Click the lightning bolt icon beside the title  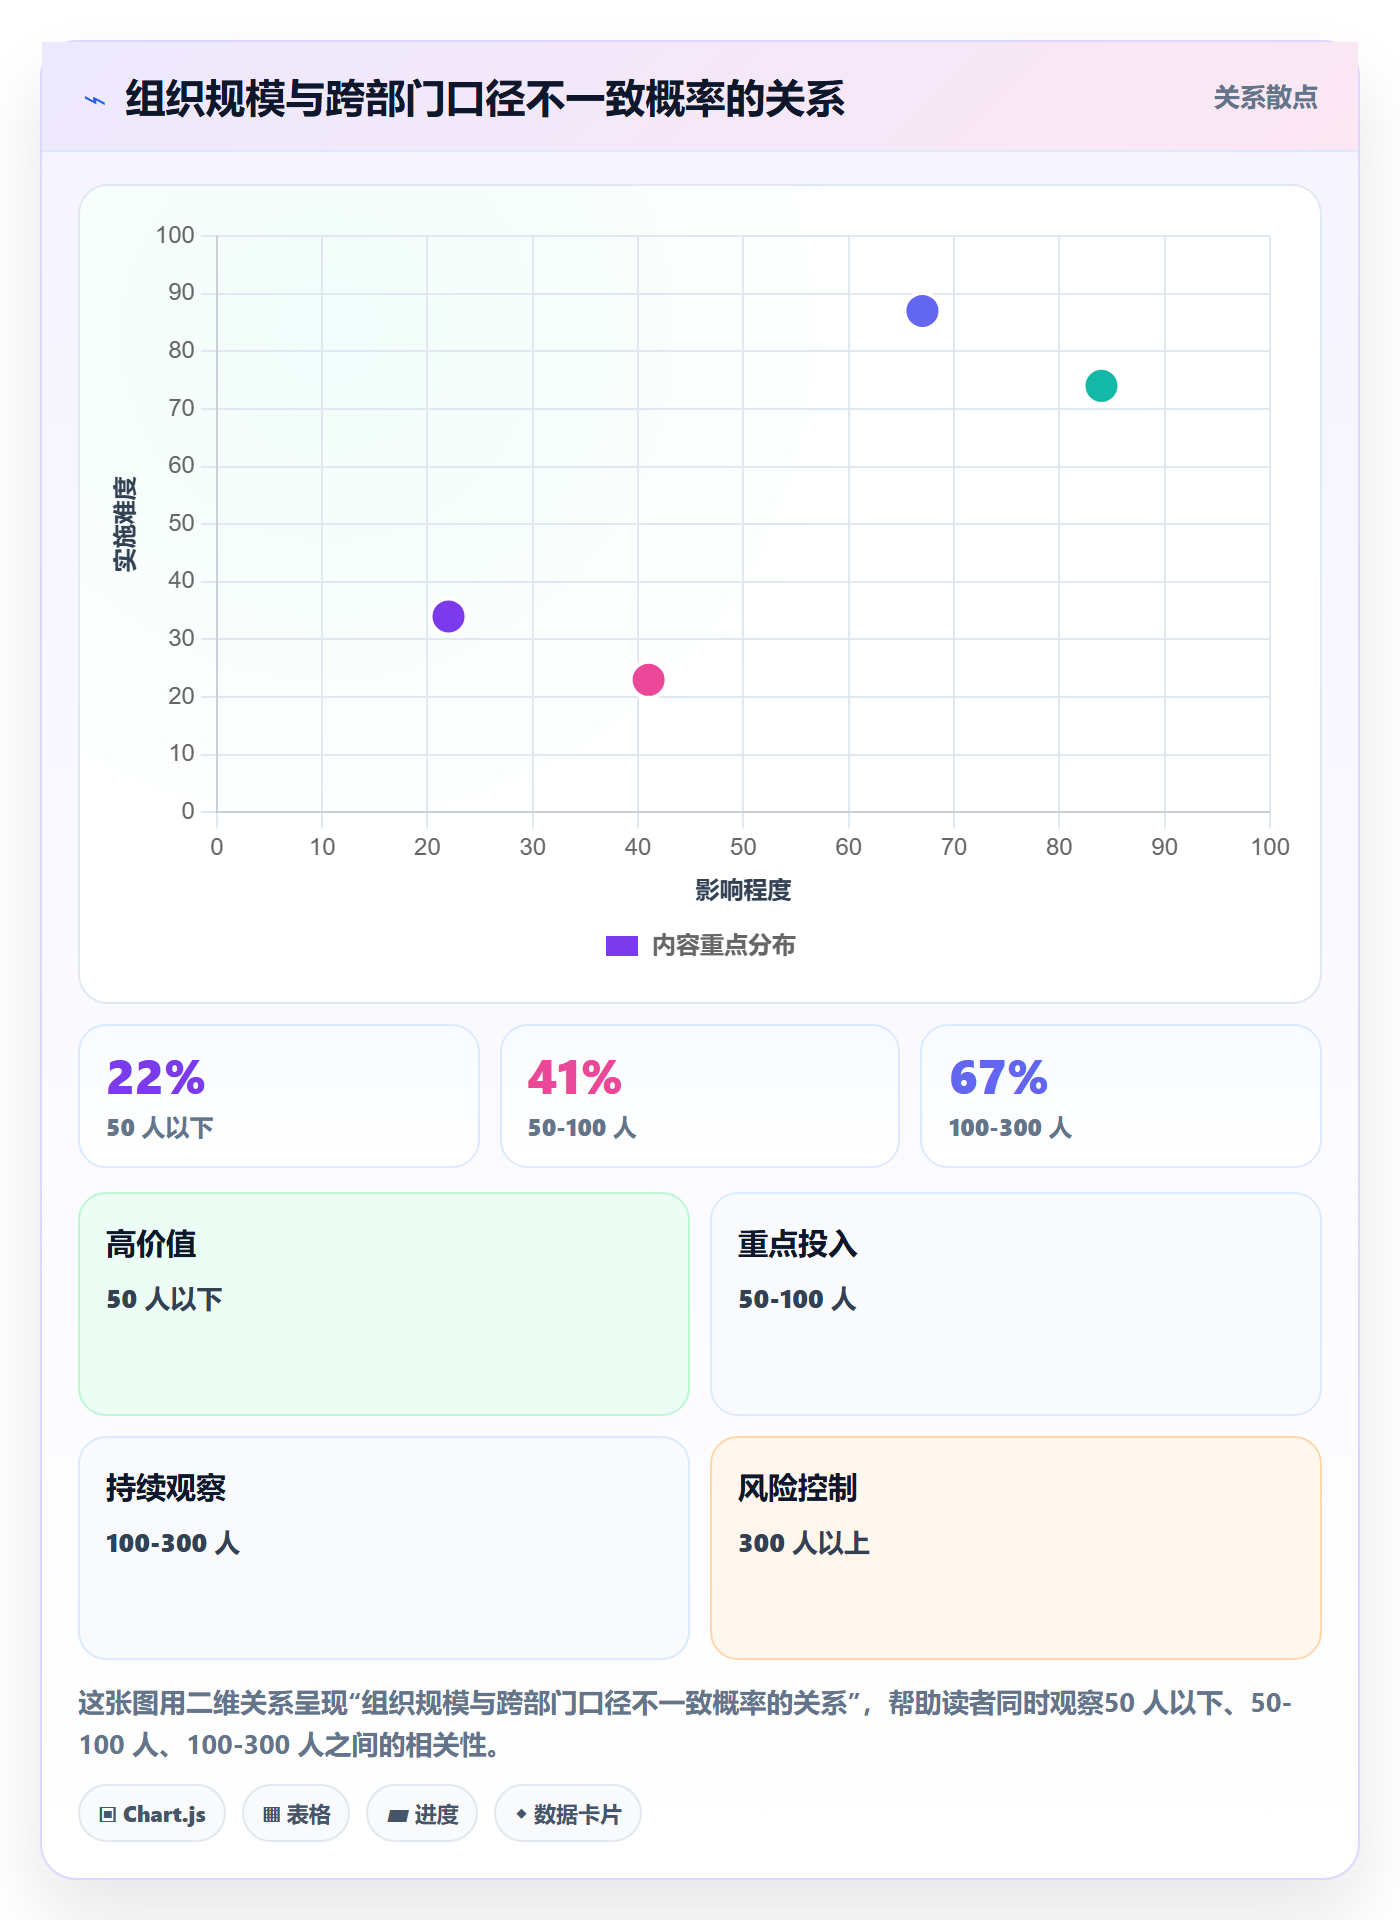95,100
